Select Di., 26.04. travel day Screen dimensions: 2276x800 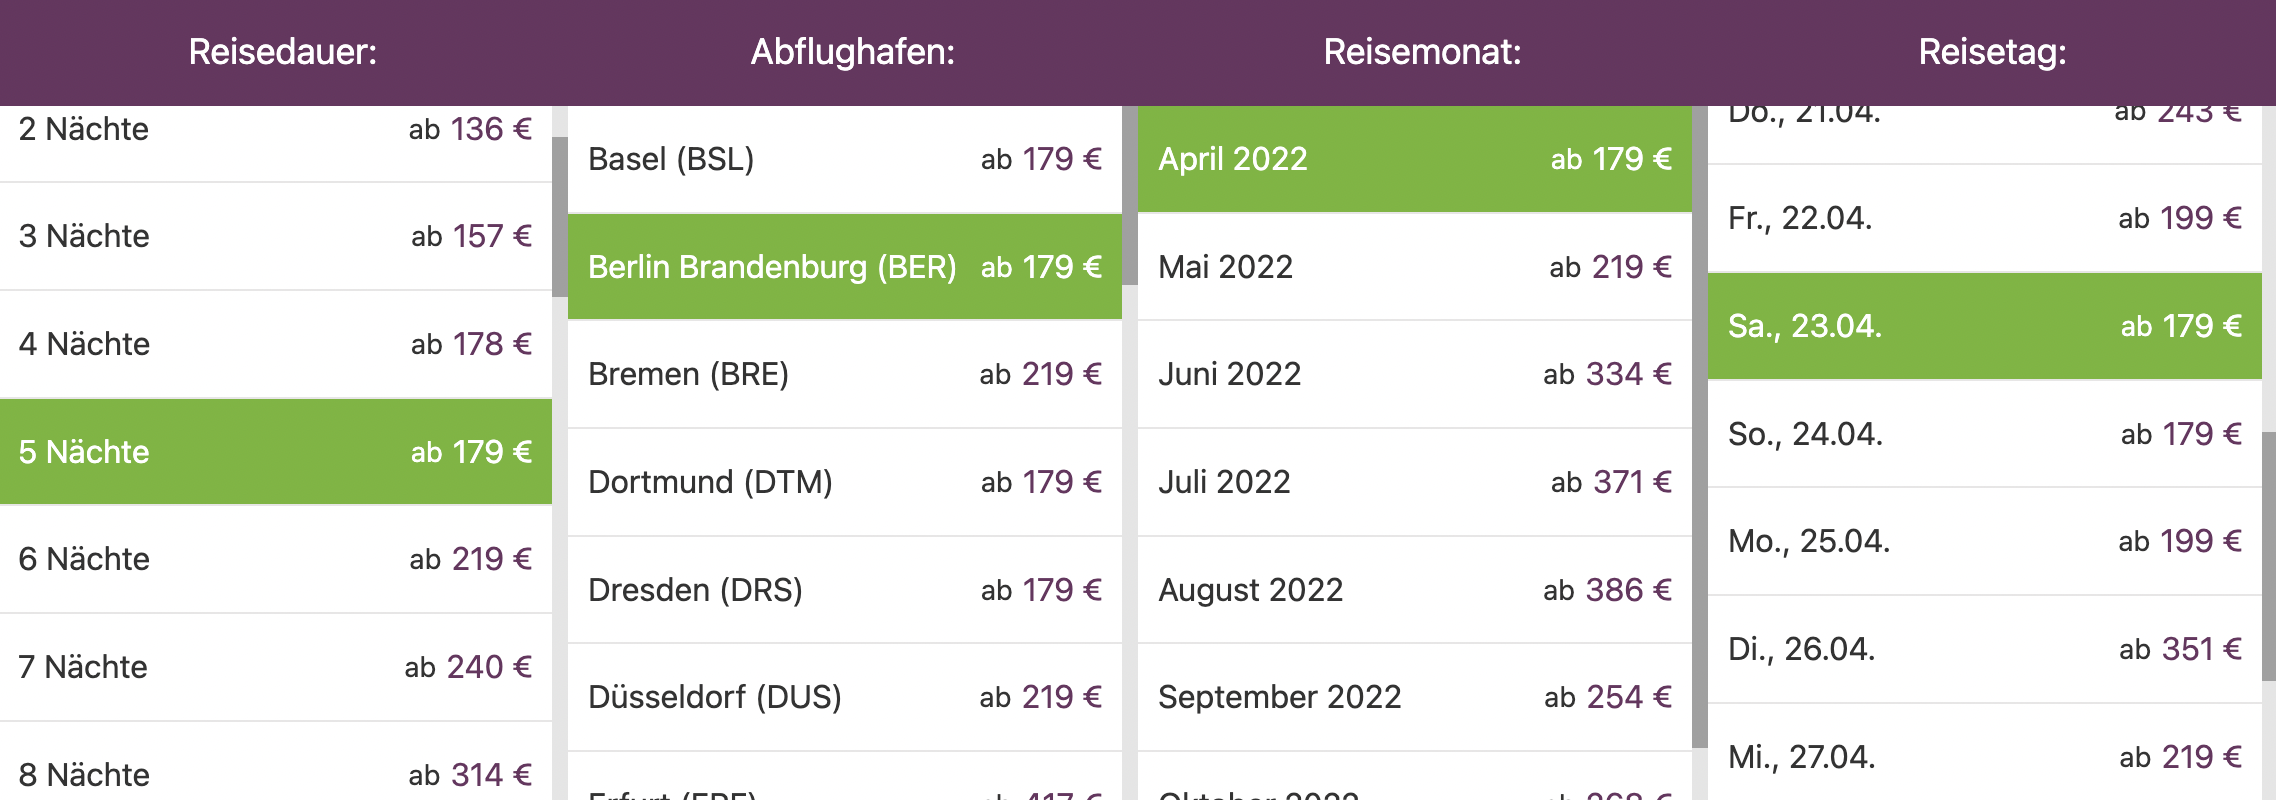(1985, 649)
